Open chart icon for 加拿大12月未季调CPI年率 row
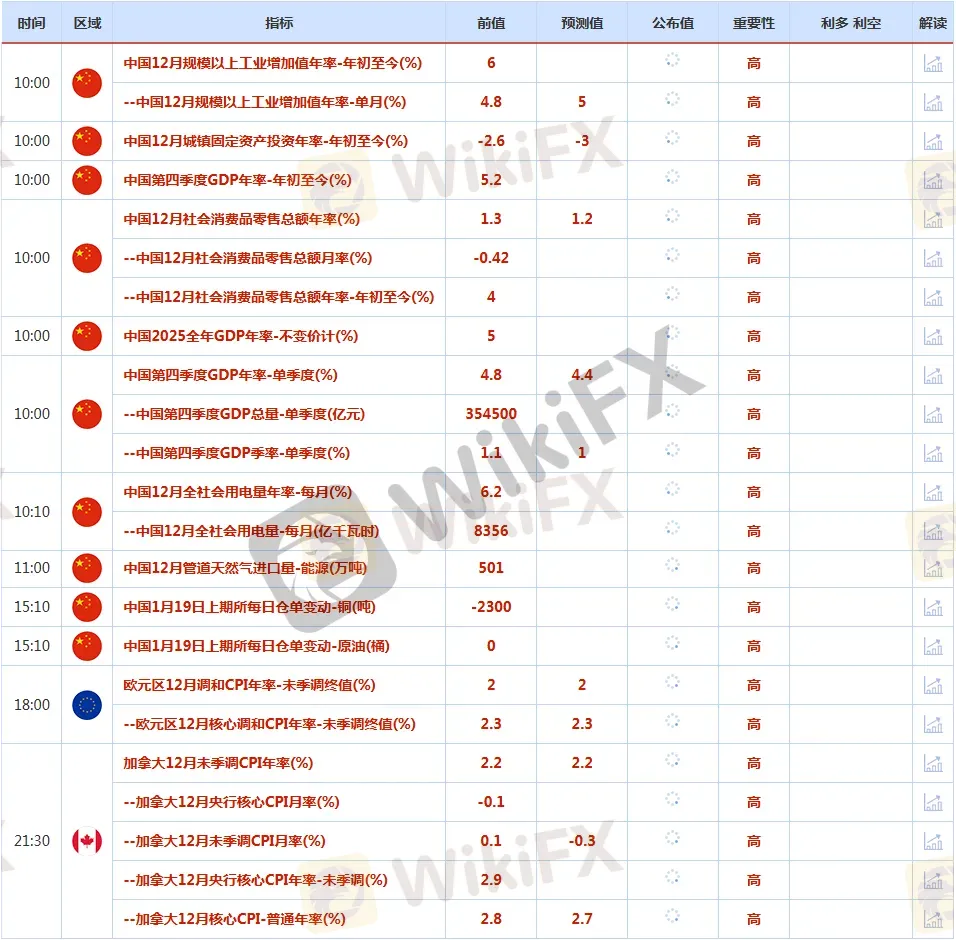The image size is (956, 940). [933, 763]
